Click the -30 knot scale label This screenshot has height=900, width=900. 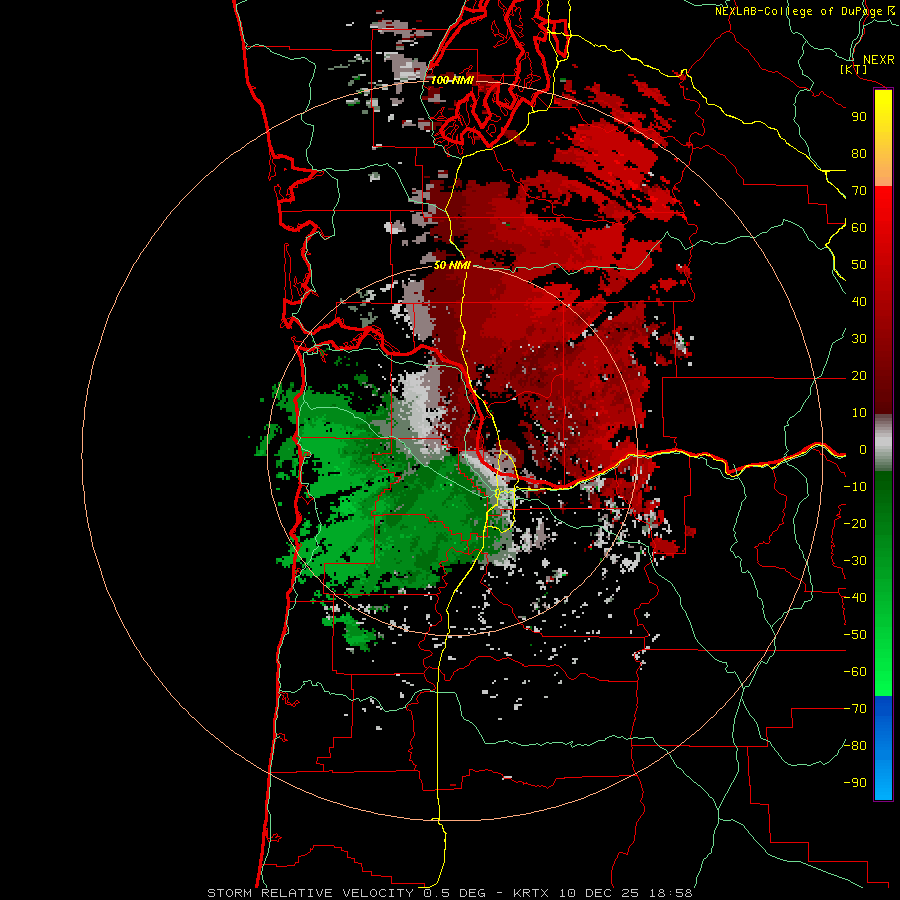click(855, 561)
